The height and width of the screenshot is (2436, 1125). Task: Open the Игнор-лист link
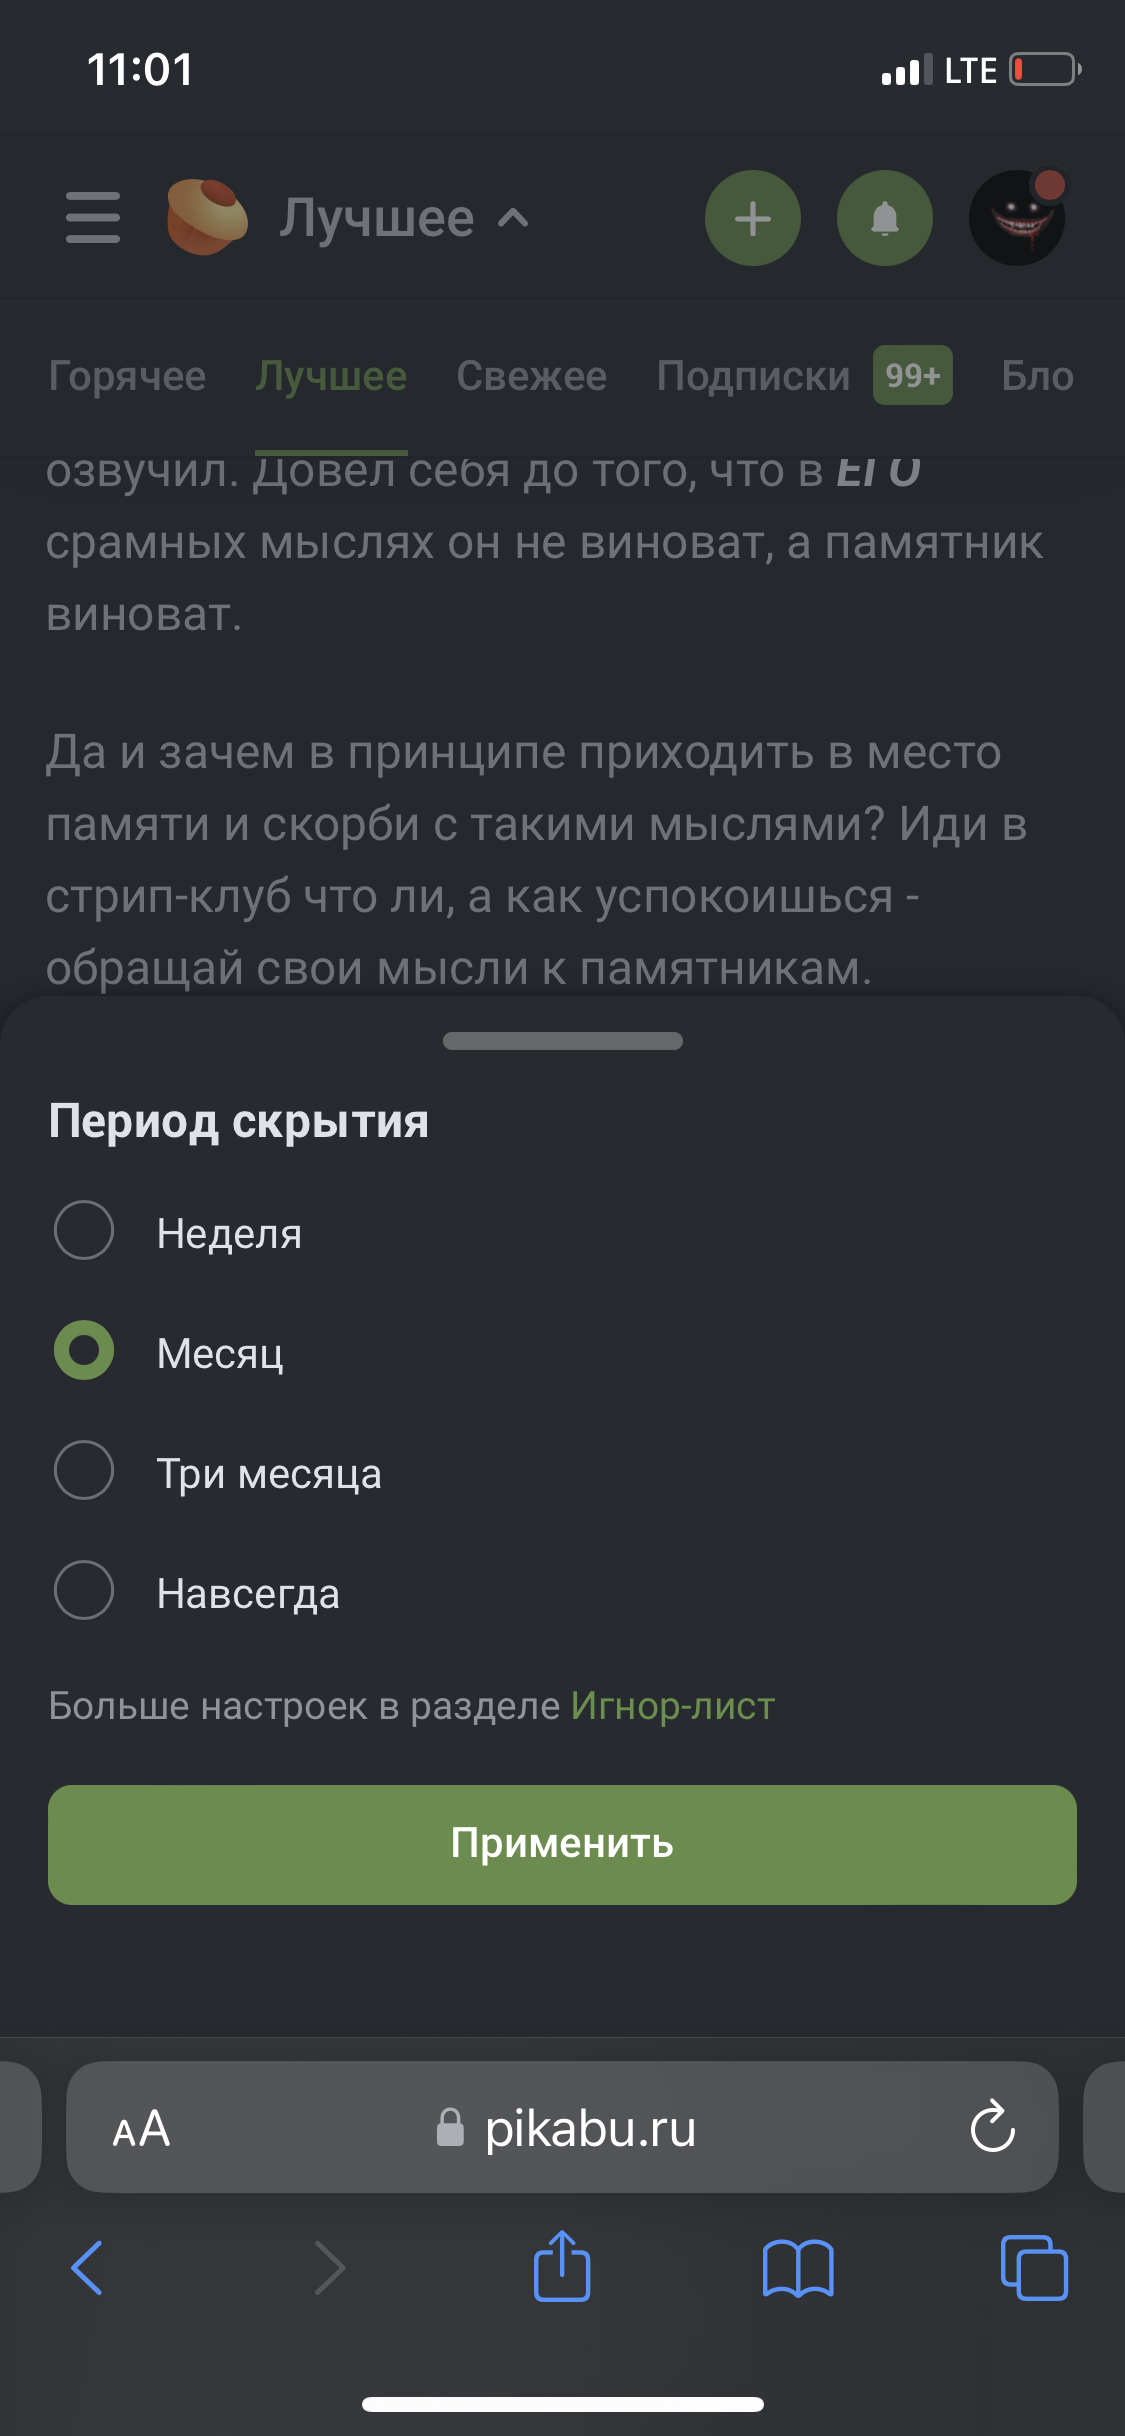click(673, 1706)
